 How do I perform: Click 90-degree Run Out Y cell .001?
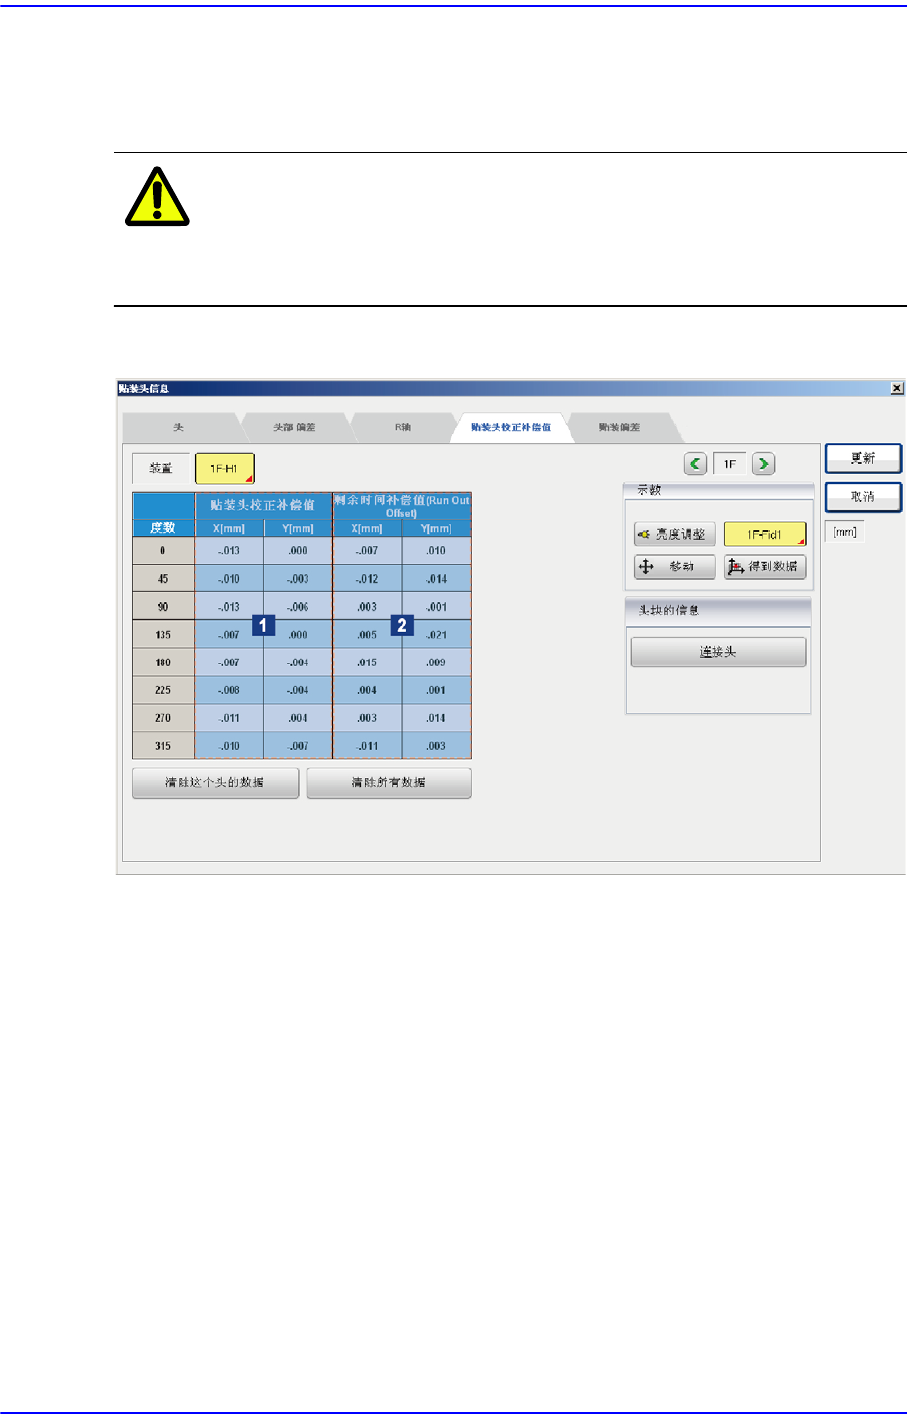point(437,607)
